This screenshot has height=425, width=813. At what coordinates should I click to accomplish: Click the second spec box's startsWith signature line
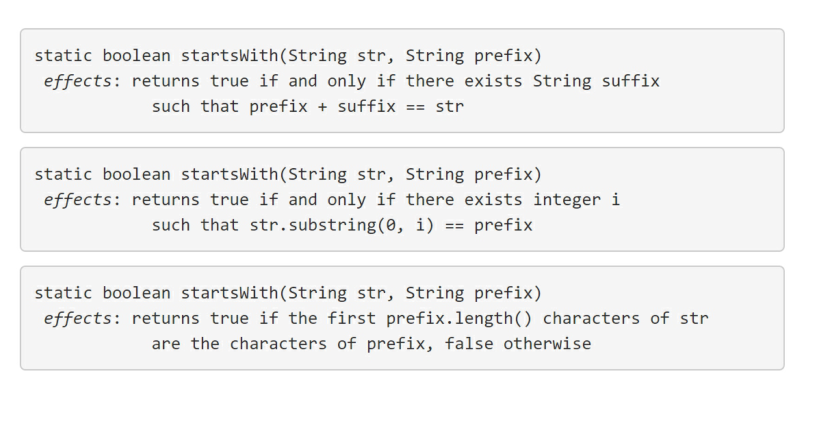(288, 175)
